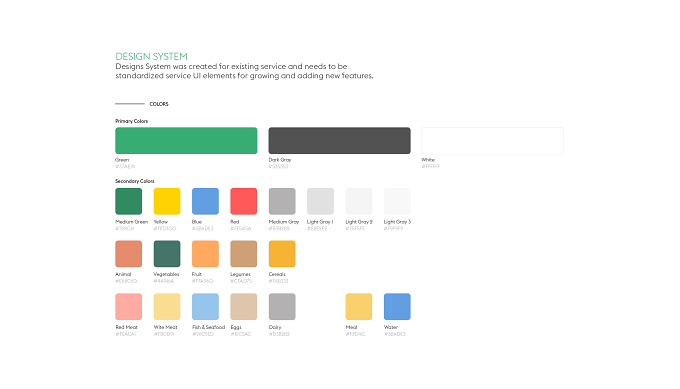Screen dimensions: 680x389
Task: Click the primary Green color swatch
Action: pyautogui.click(x=186, y=141)
